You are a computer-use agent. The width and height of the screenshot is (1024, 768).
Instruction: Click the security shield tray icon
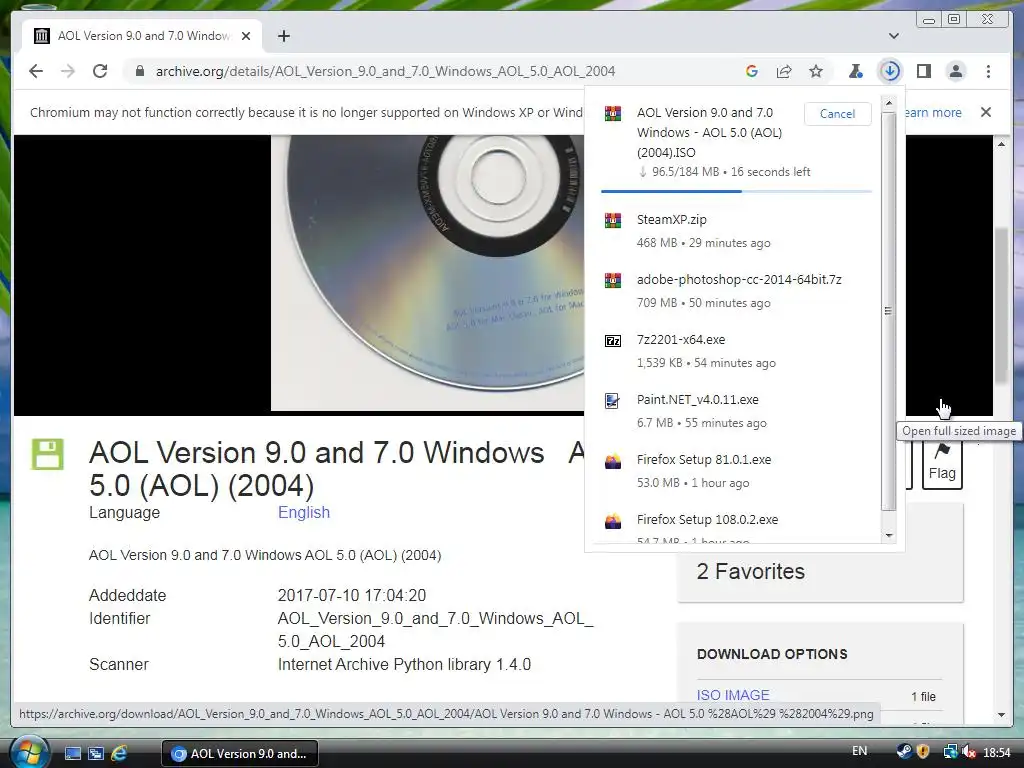tap(923, 752)
